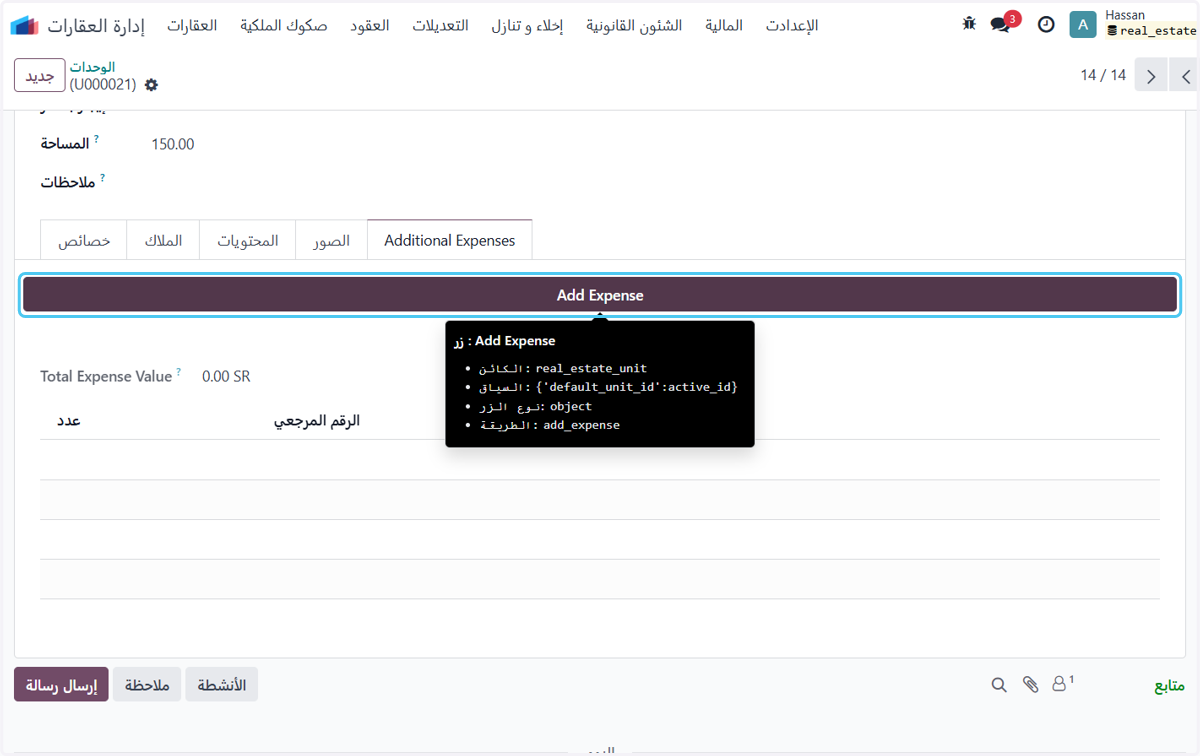Show help for المساحة field

(x=97, y=140)
